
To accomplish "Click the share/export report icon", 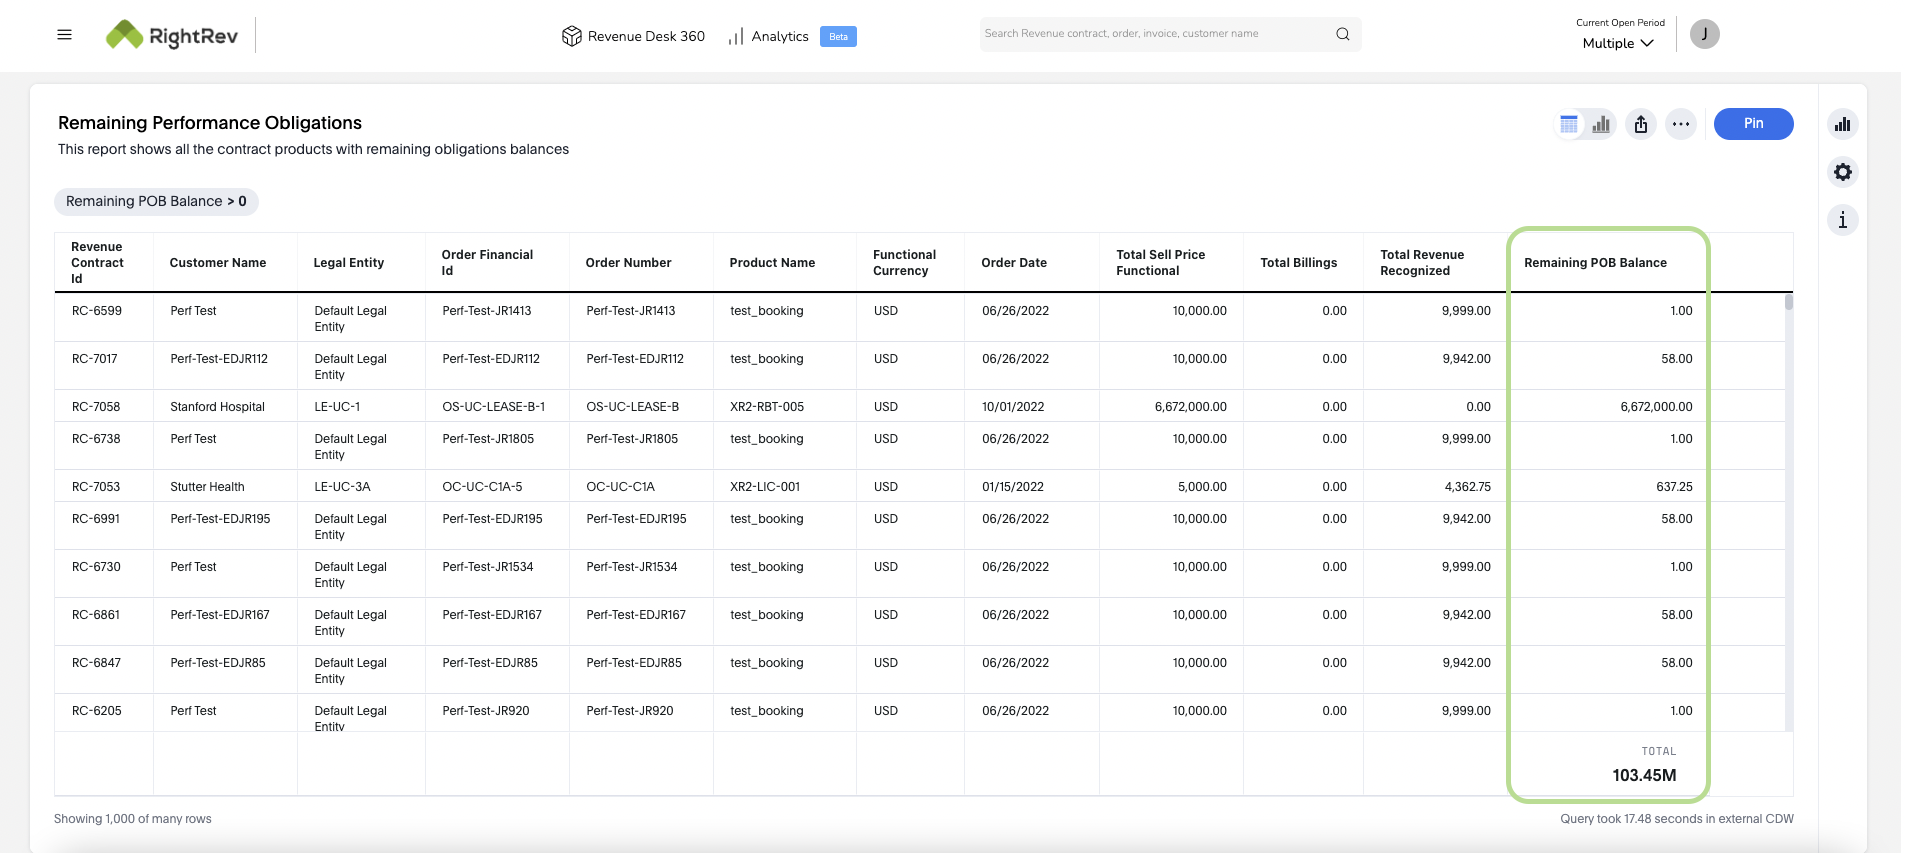I will 1641,124.
